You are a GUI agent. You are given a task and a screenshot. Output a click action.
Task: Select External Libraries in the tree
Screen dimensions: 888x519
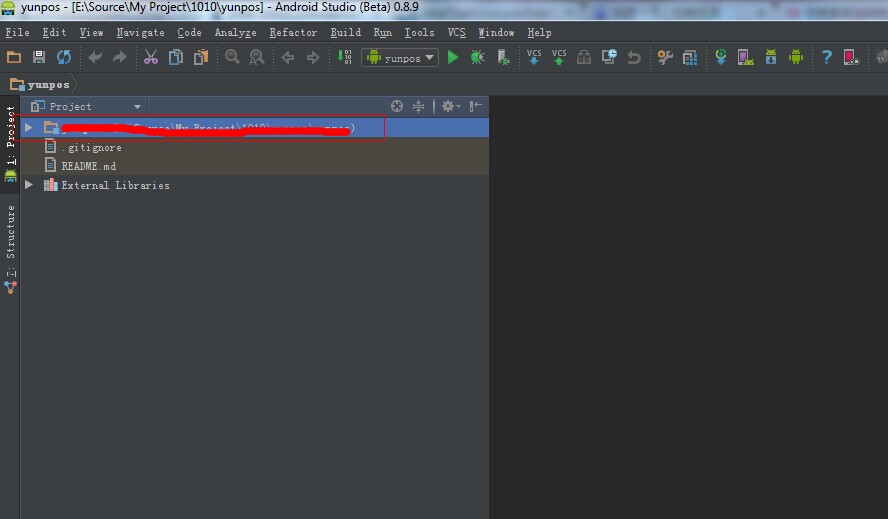point(115,186)
